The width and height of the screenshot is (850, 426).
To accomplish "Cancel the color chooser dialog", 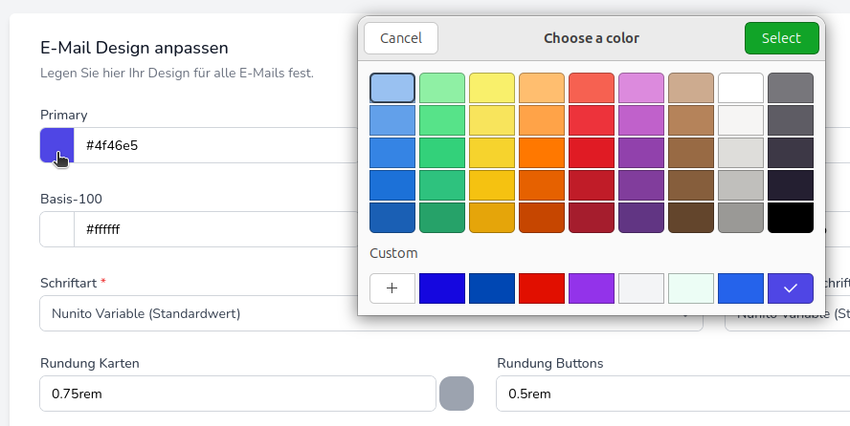I will (401, 38).
